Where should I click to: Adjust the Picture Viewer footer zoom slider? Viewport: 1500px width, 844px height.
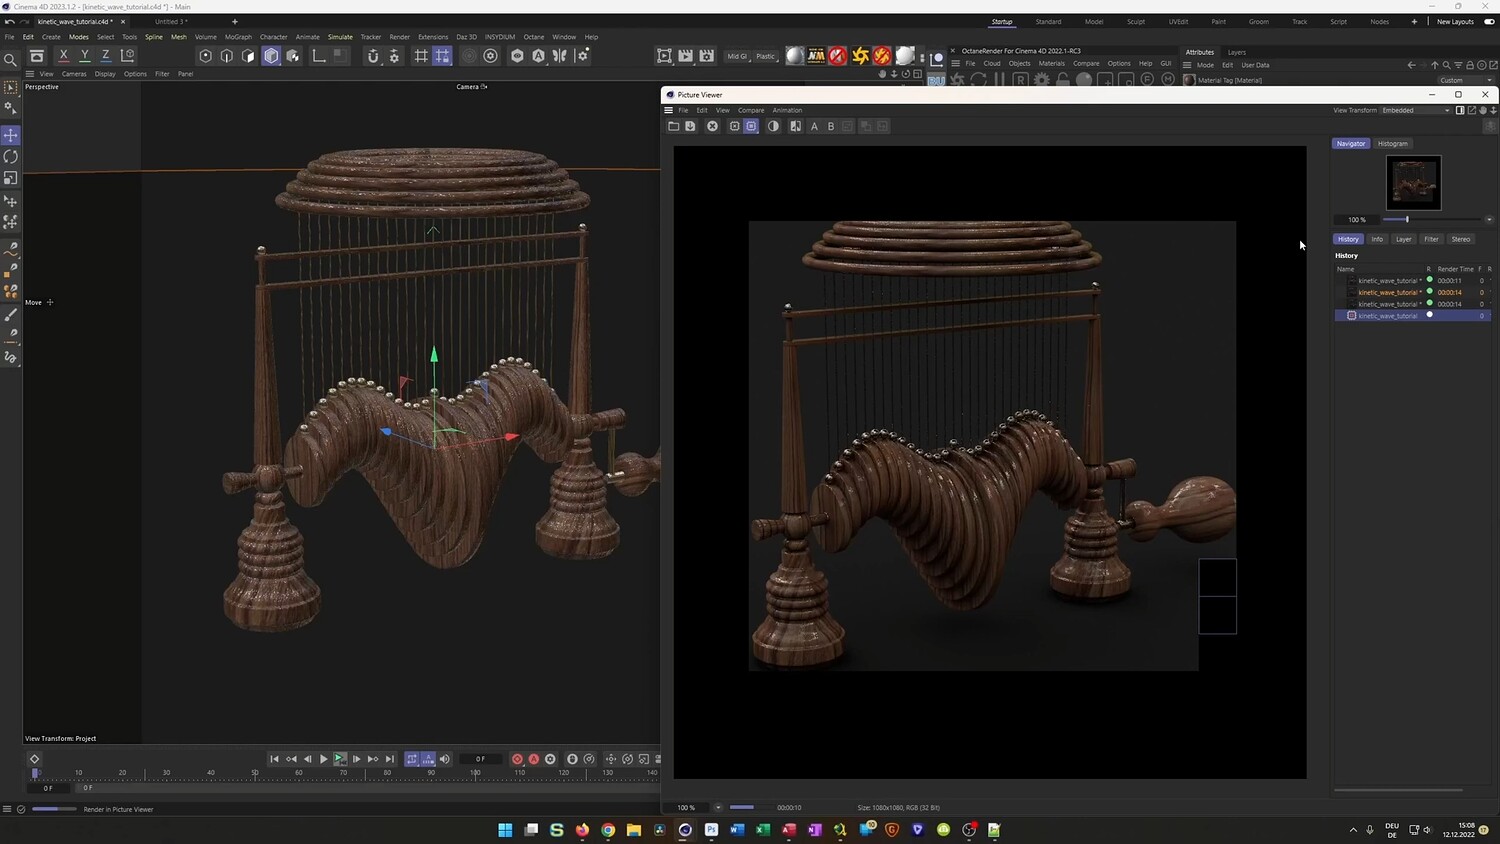[752, 807]
